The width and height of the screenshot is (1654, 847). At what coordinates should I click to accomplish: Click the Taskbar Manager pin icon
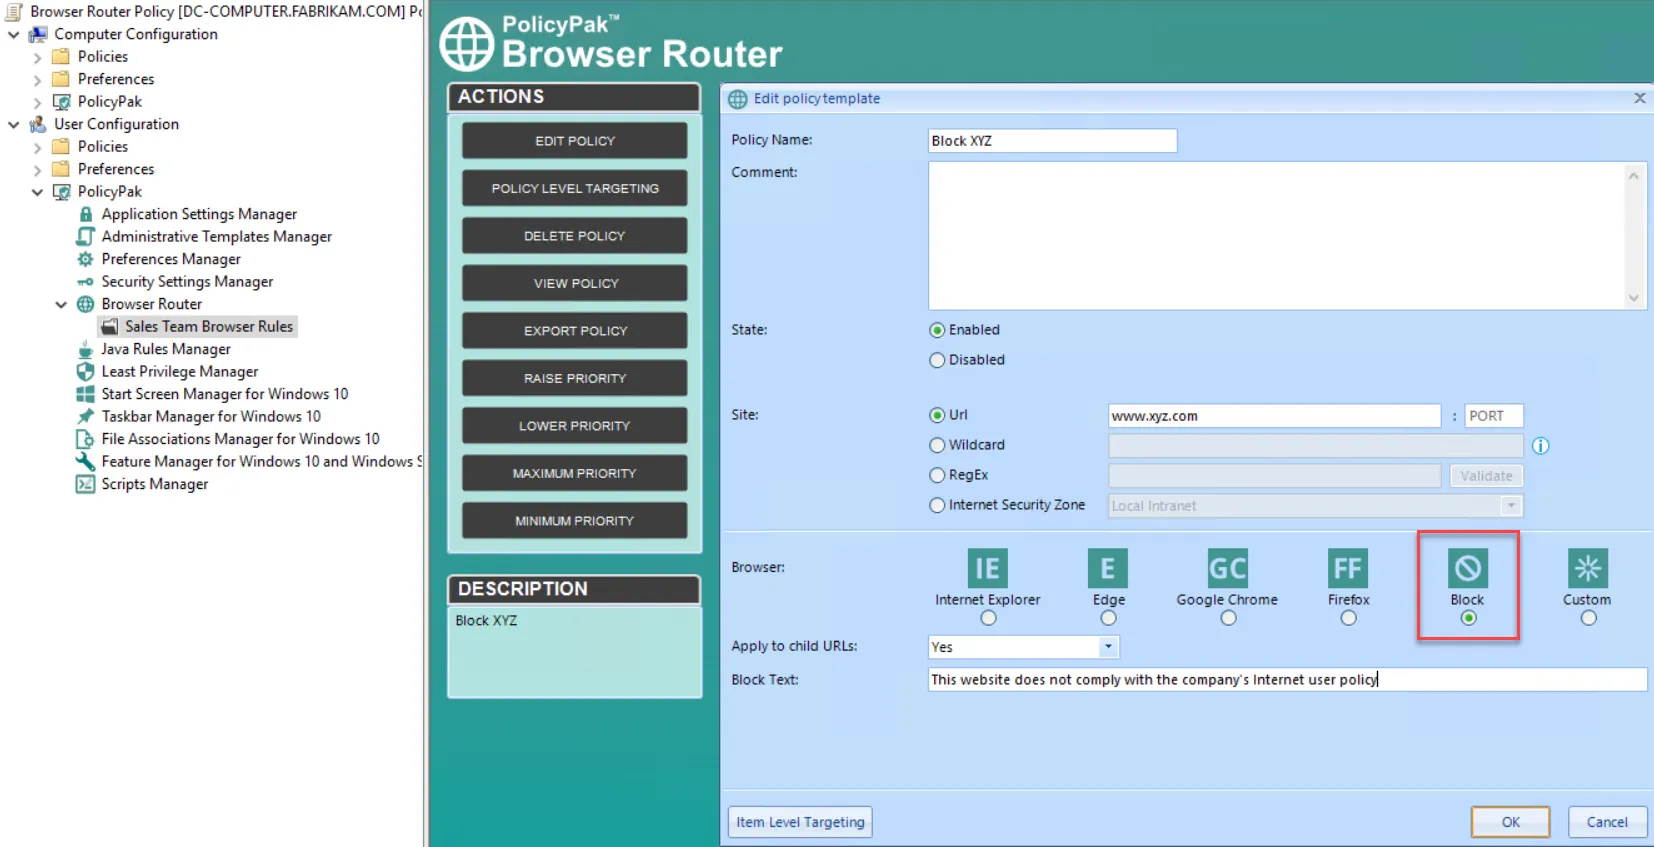point(86,416)
